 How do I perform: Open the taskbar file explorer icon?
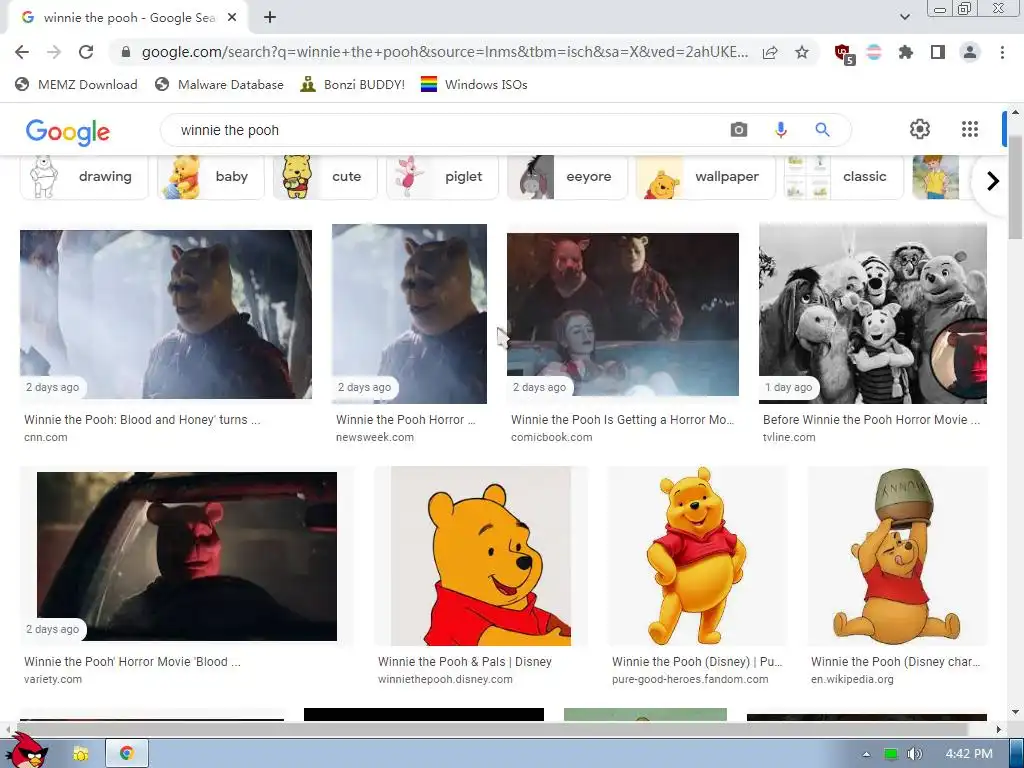click(x=81, y=754)
